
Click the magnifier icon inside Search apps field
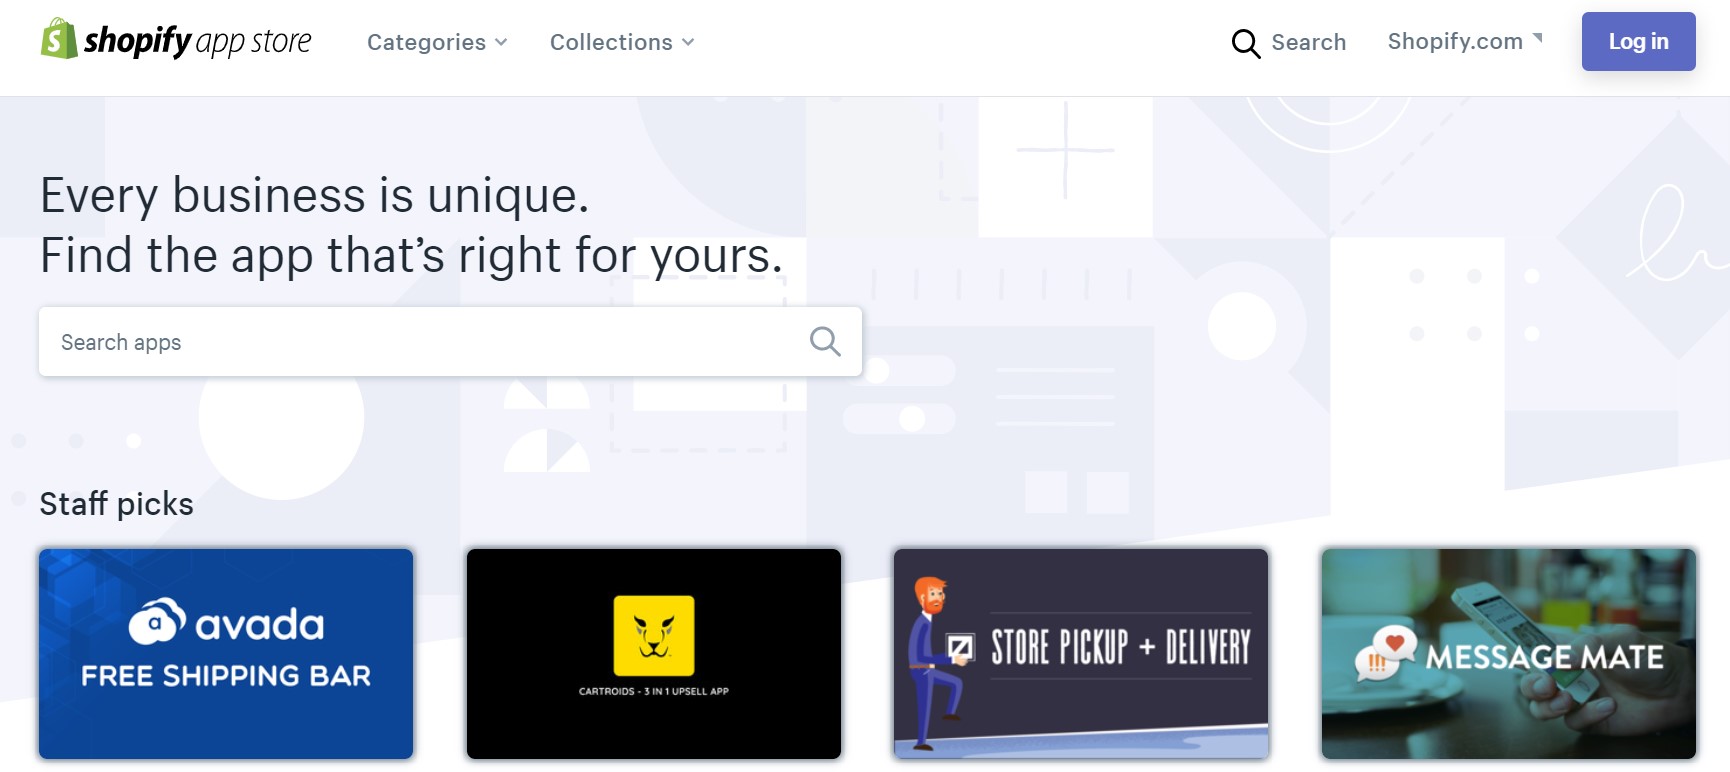(x=825, y=341)
